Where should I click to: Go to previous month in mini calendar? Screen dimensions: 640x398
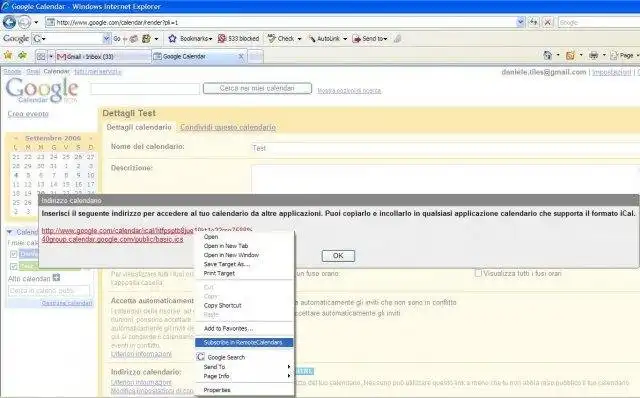(x=16, y=138)
